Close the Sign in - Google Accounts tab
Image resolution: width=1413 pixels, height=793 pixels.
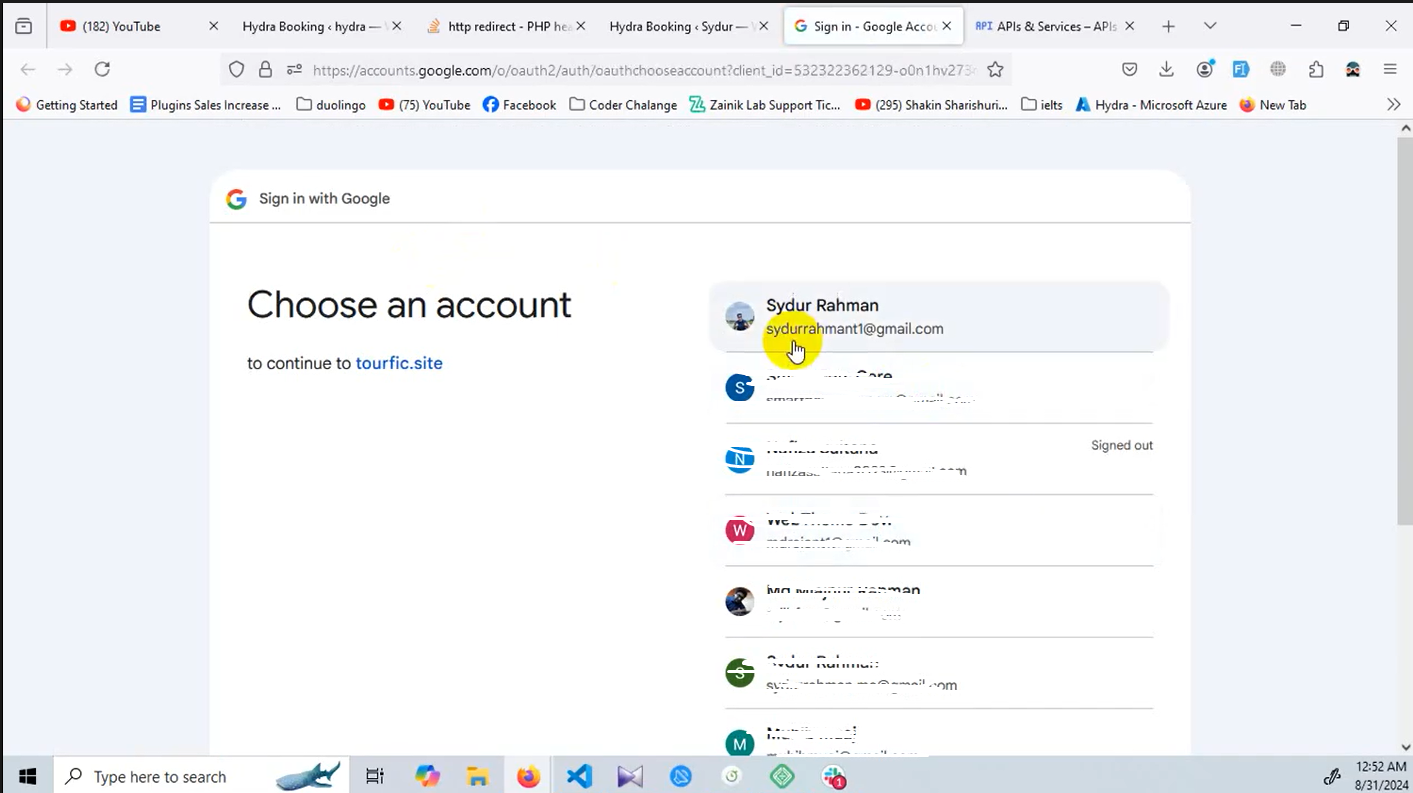(946, 27)
